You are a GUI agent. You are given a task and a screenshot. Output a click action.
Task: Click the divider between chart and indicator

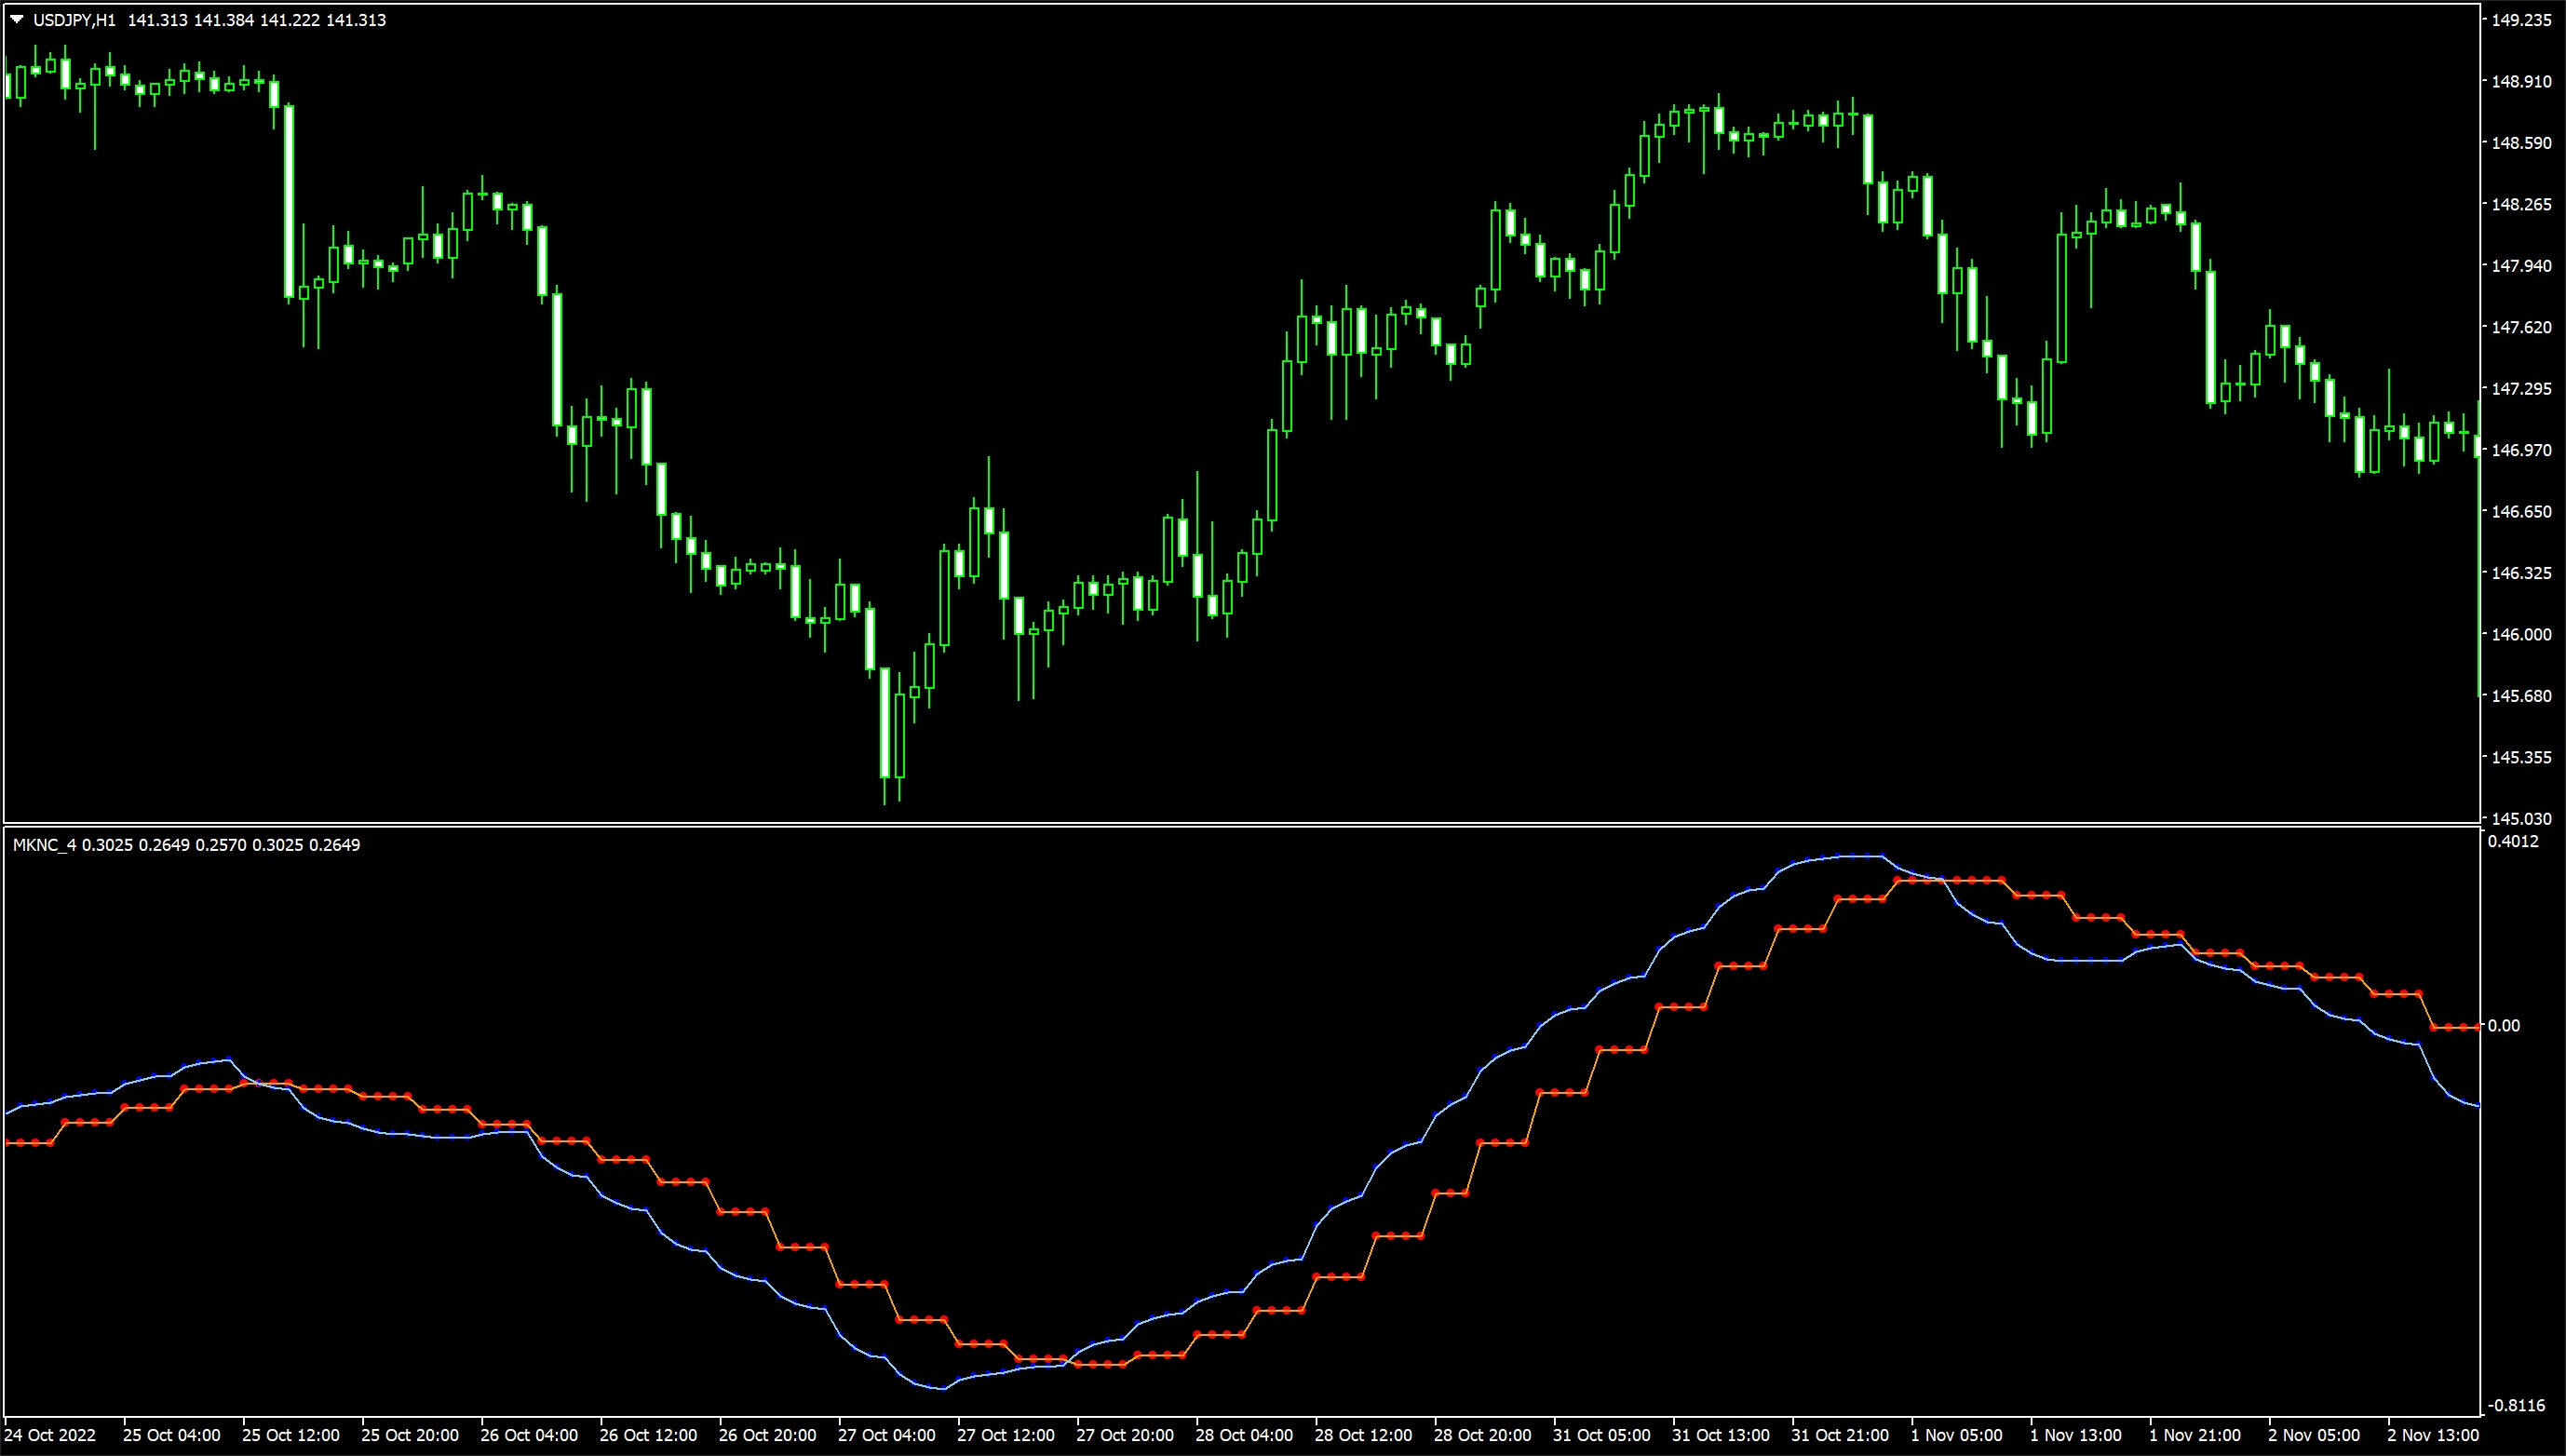[x=1240, y=825]
